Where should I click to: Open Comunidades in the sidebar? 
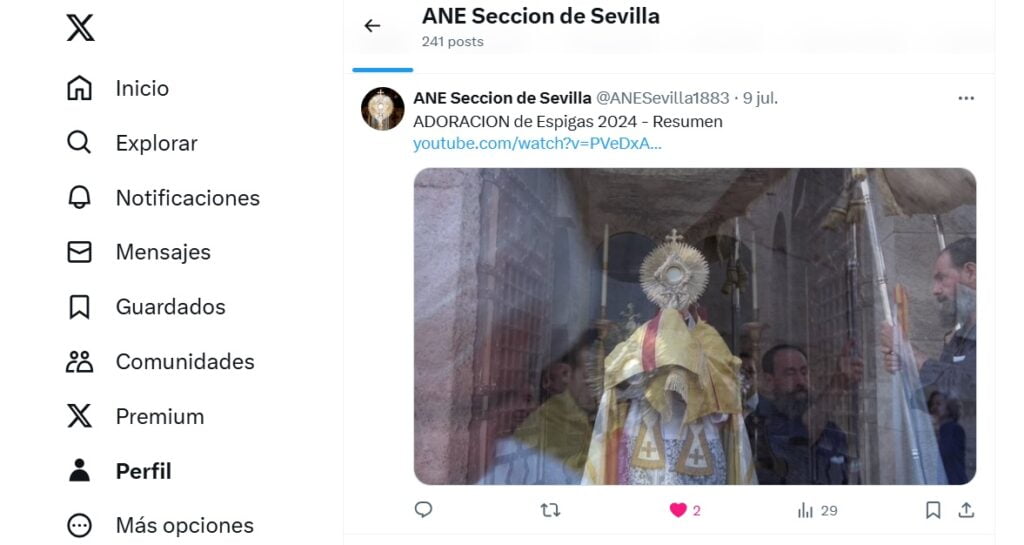160,362
